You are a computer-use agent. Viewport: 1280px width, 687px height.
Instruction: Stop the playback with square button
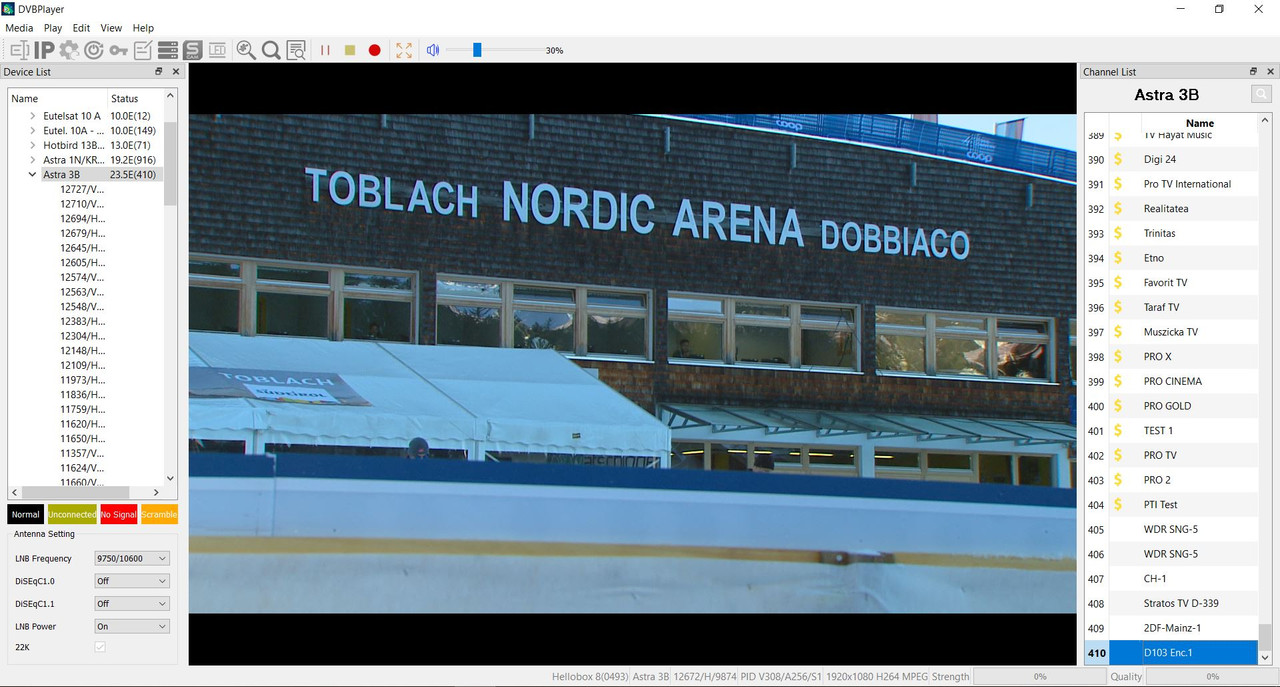point(350,50)
